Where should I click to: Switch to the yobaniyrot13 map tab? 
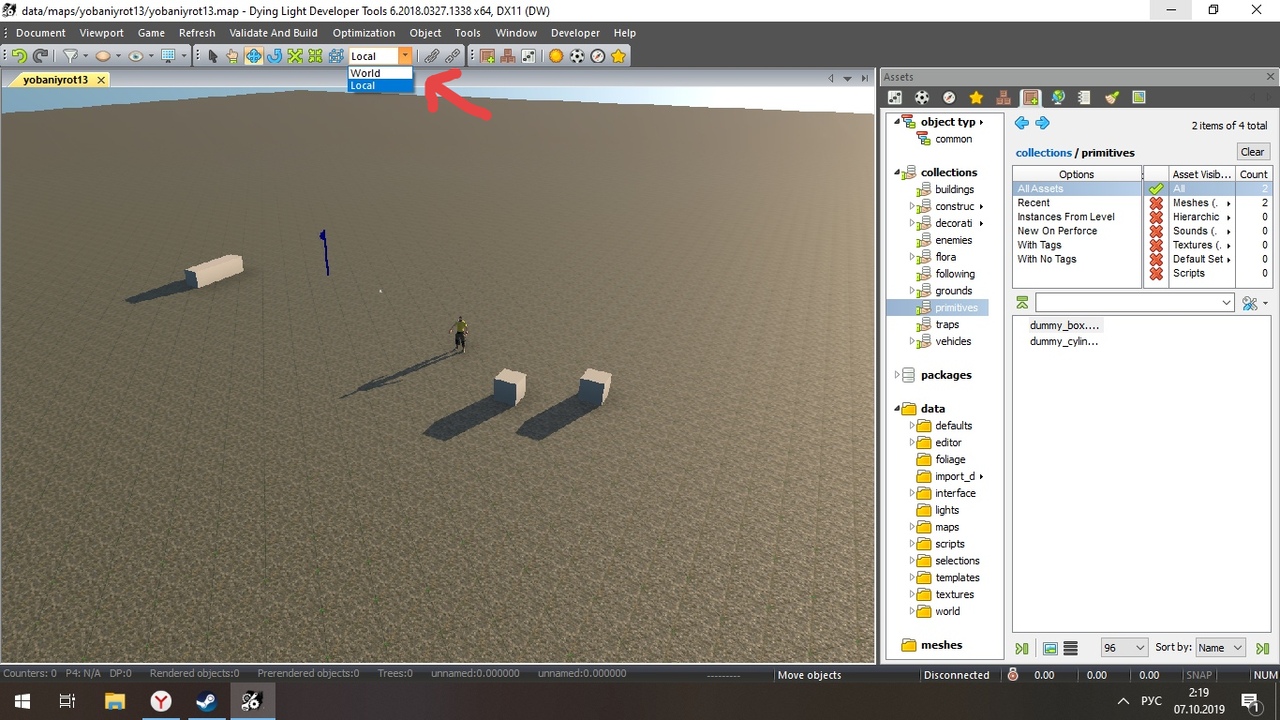tap(56, 79)
